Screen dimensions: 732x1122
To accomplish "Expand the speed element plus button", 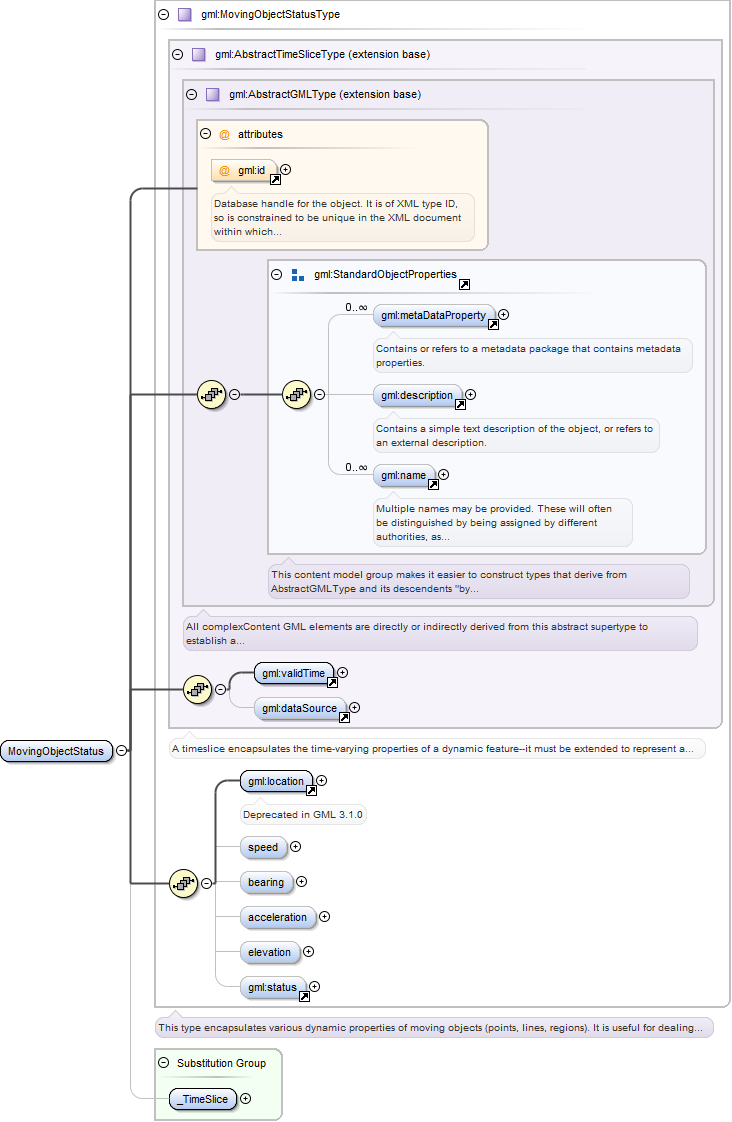I will tap(296, 847).
